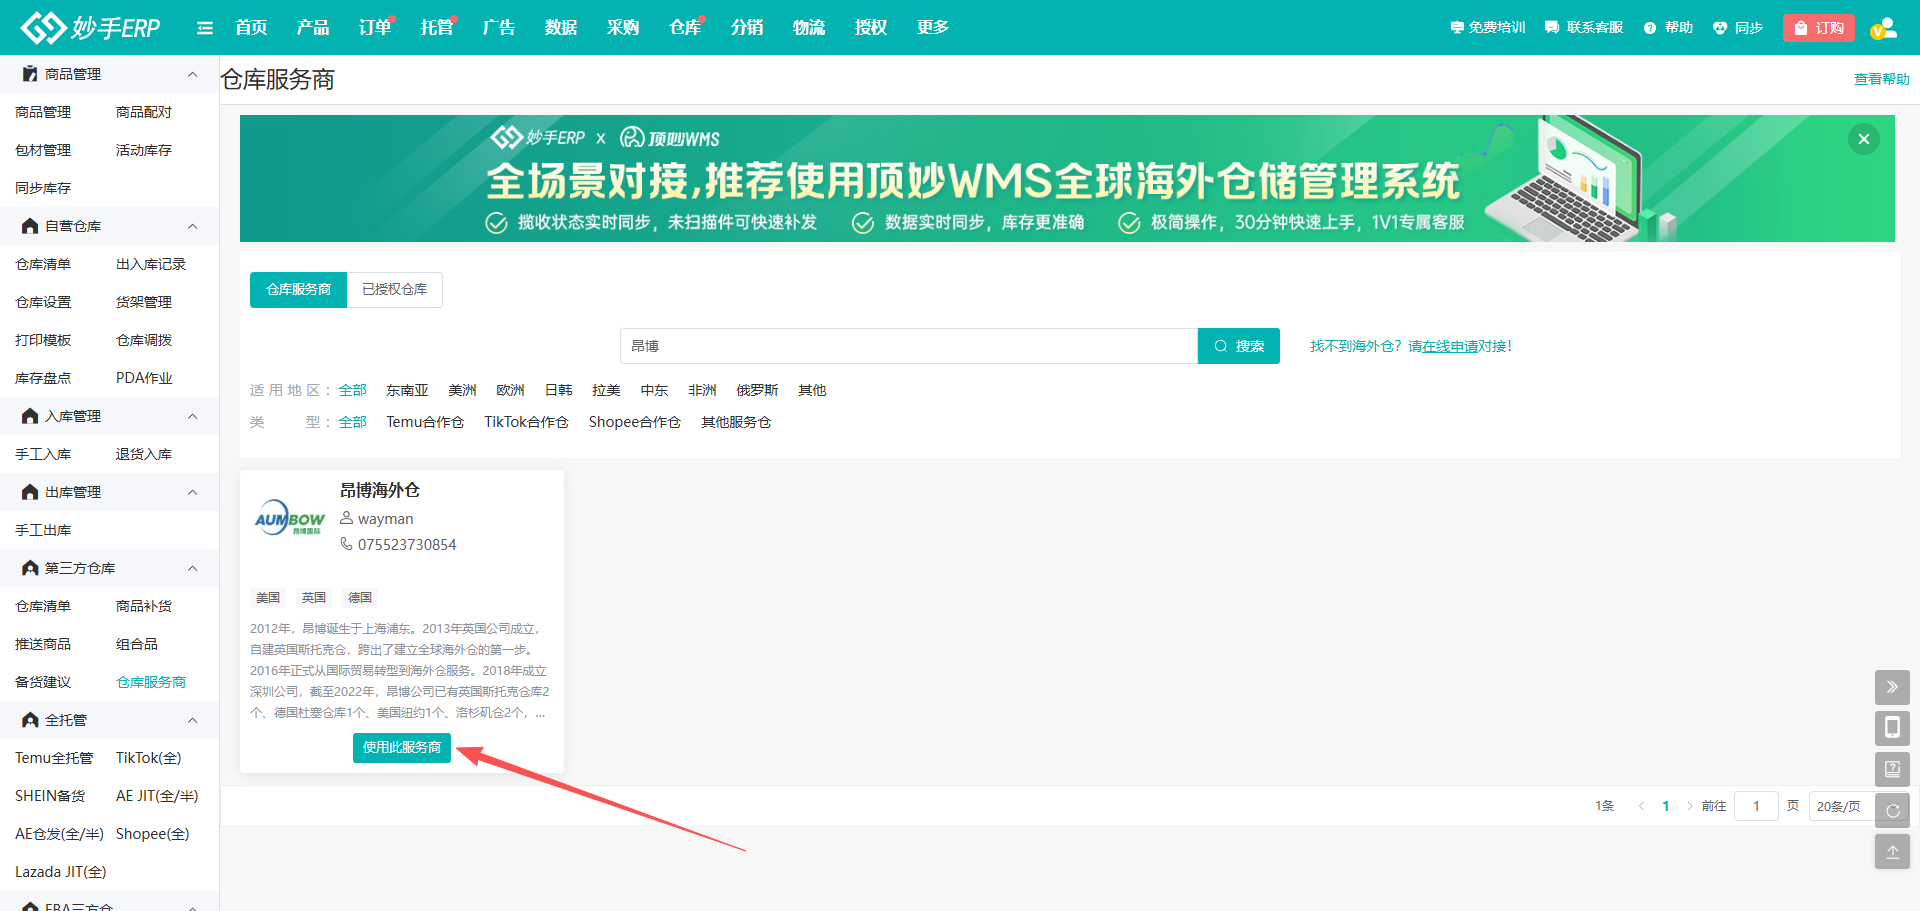This screenshot has width=1920, height=911.
Task: Open the user avatar icon
Action: pyautogui.click(x=1884, y=28)
